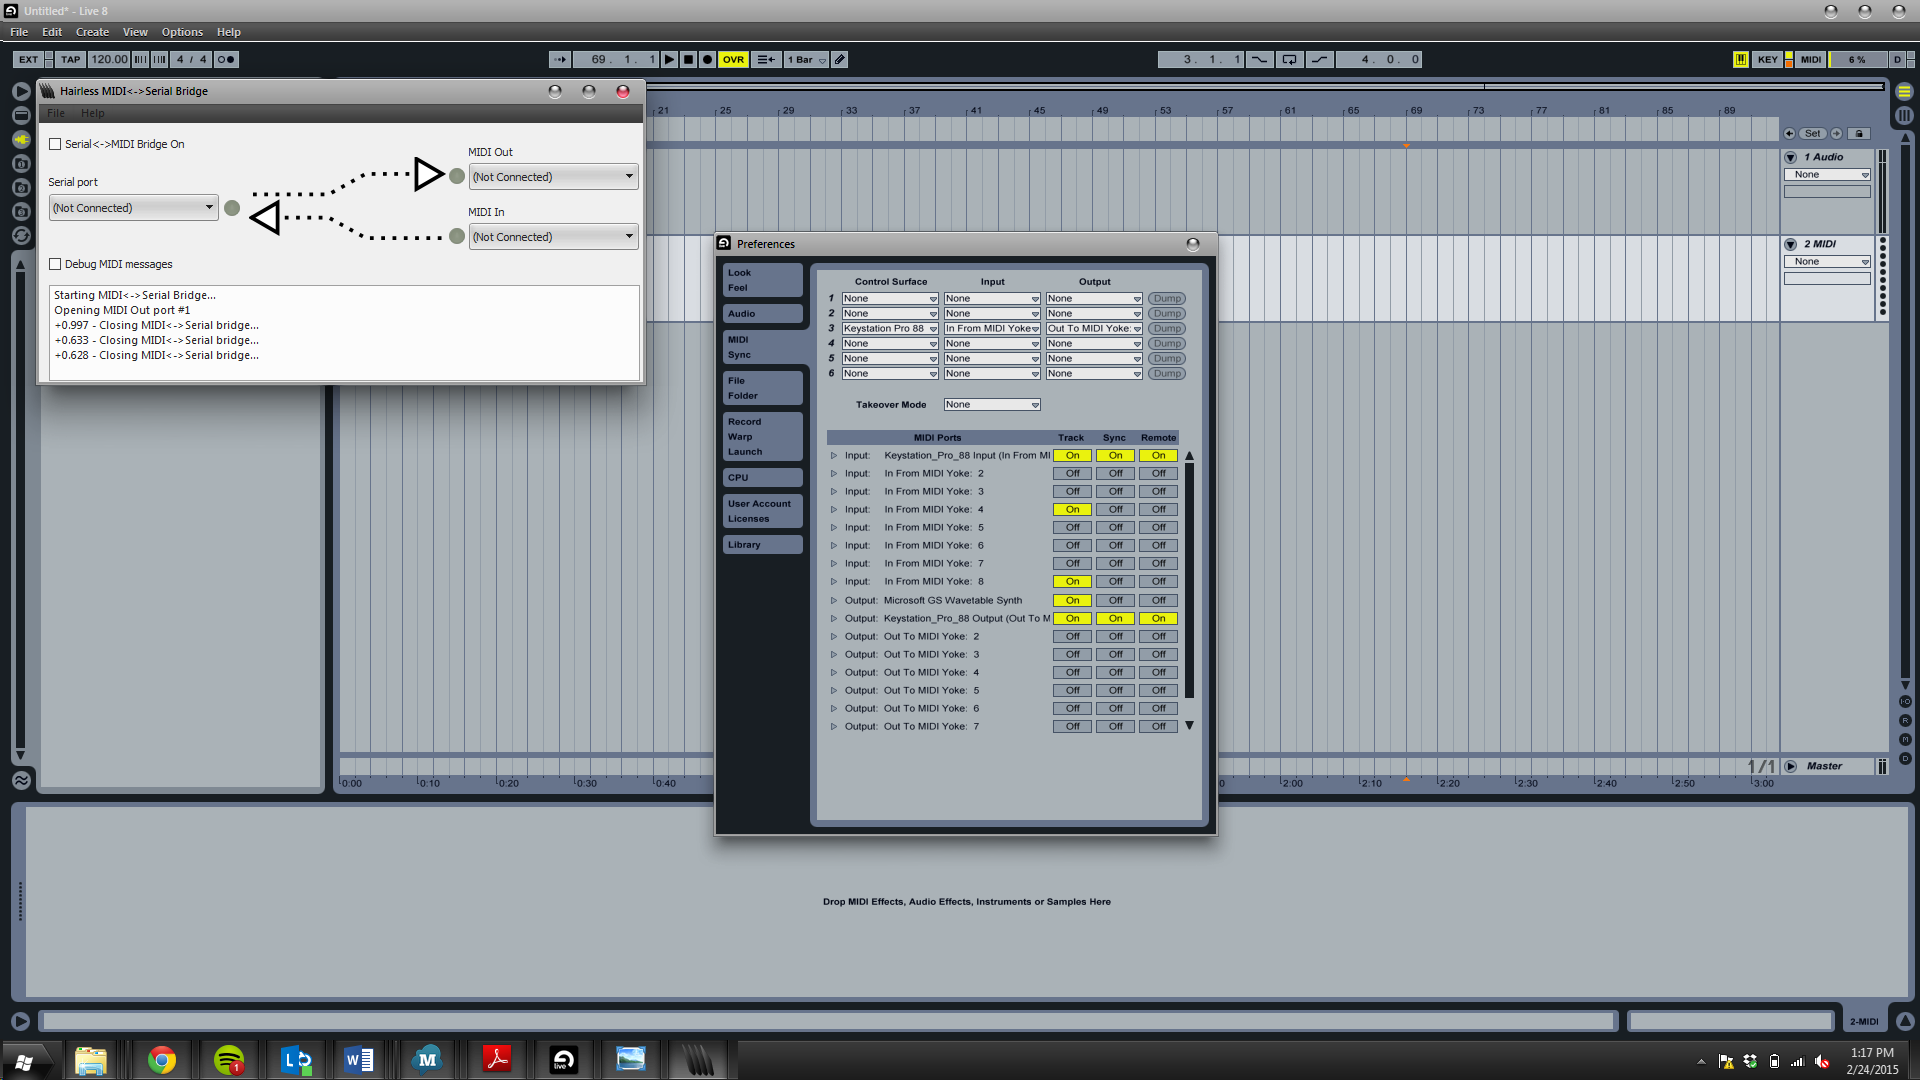Image resolution: width=1920 pixels, height=1080 pixels.
Task: Check Debug MIDI messages
Action: 55,264
